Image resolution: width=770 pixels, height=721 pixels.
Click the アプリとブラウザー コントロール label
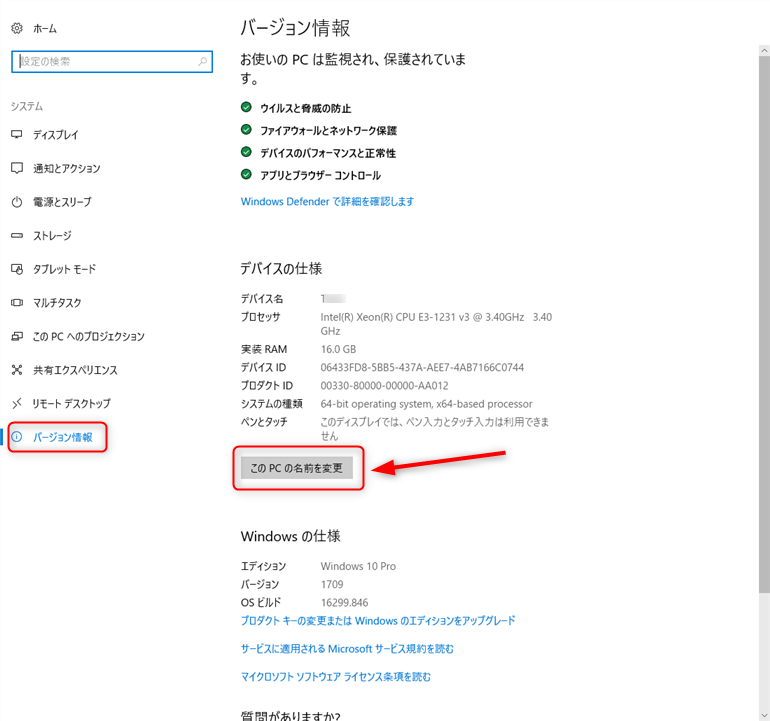[x=320, y=175]
